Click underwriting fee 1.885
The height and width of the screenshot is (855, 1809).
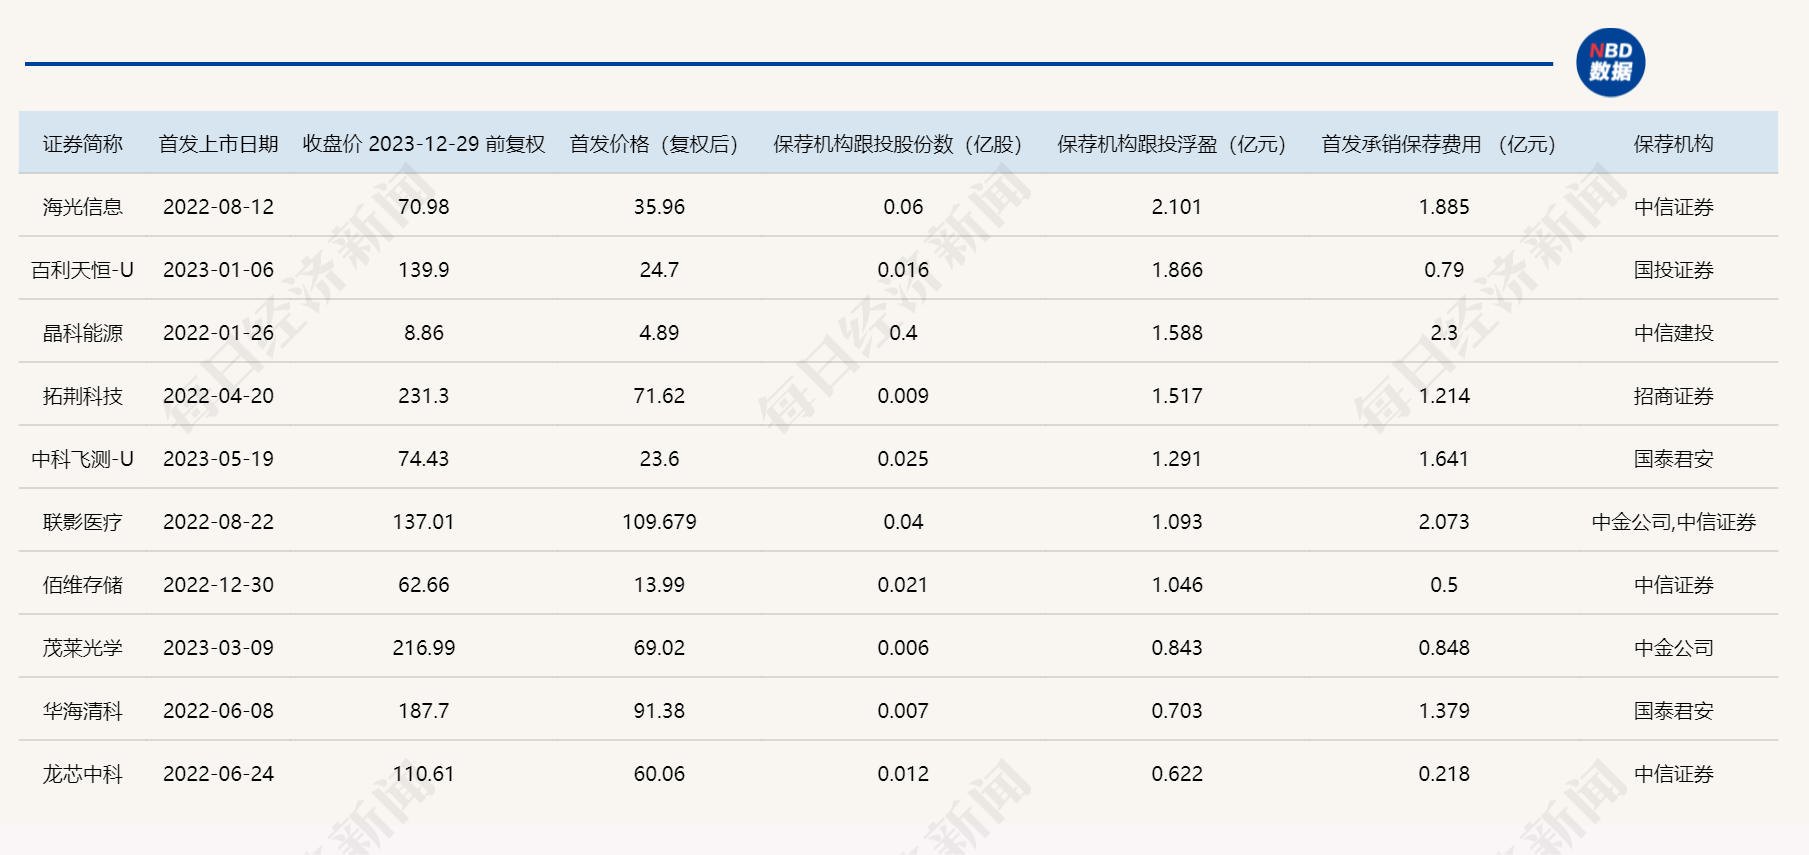click(1444, 207)
